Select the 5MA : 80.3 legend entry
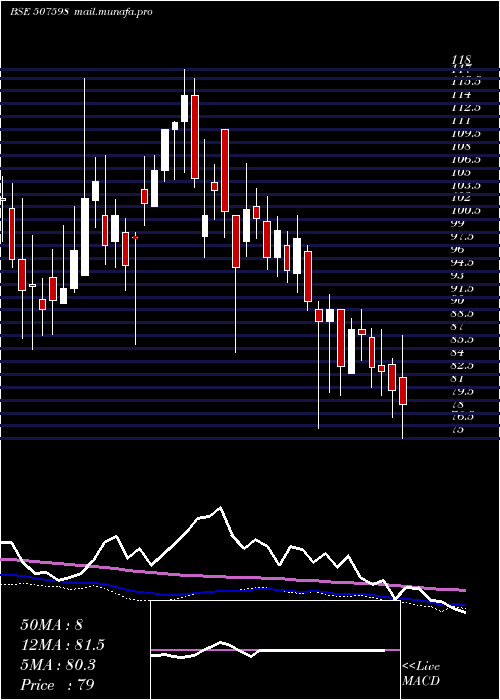Viewport: 500px width, 700px height. [58, 665]
